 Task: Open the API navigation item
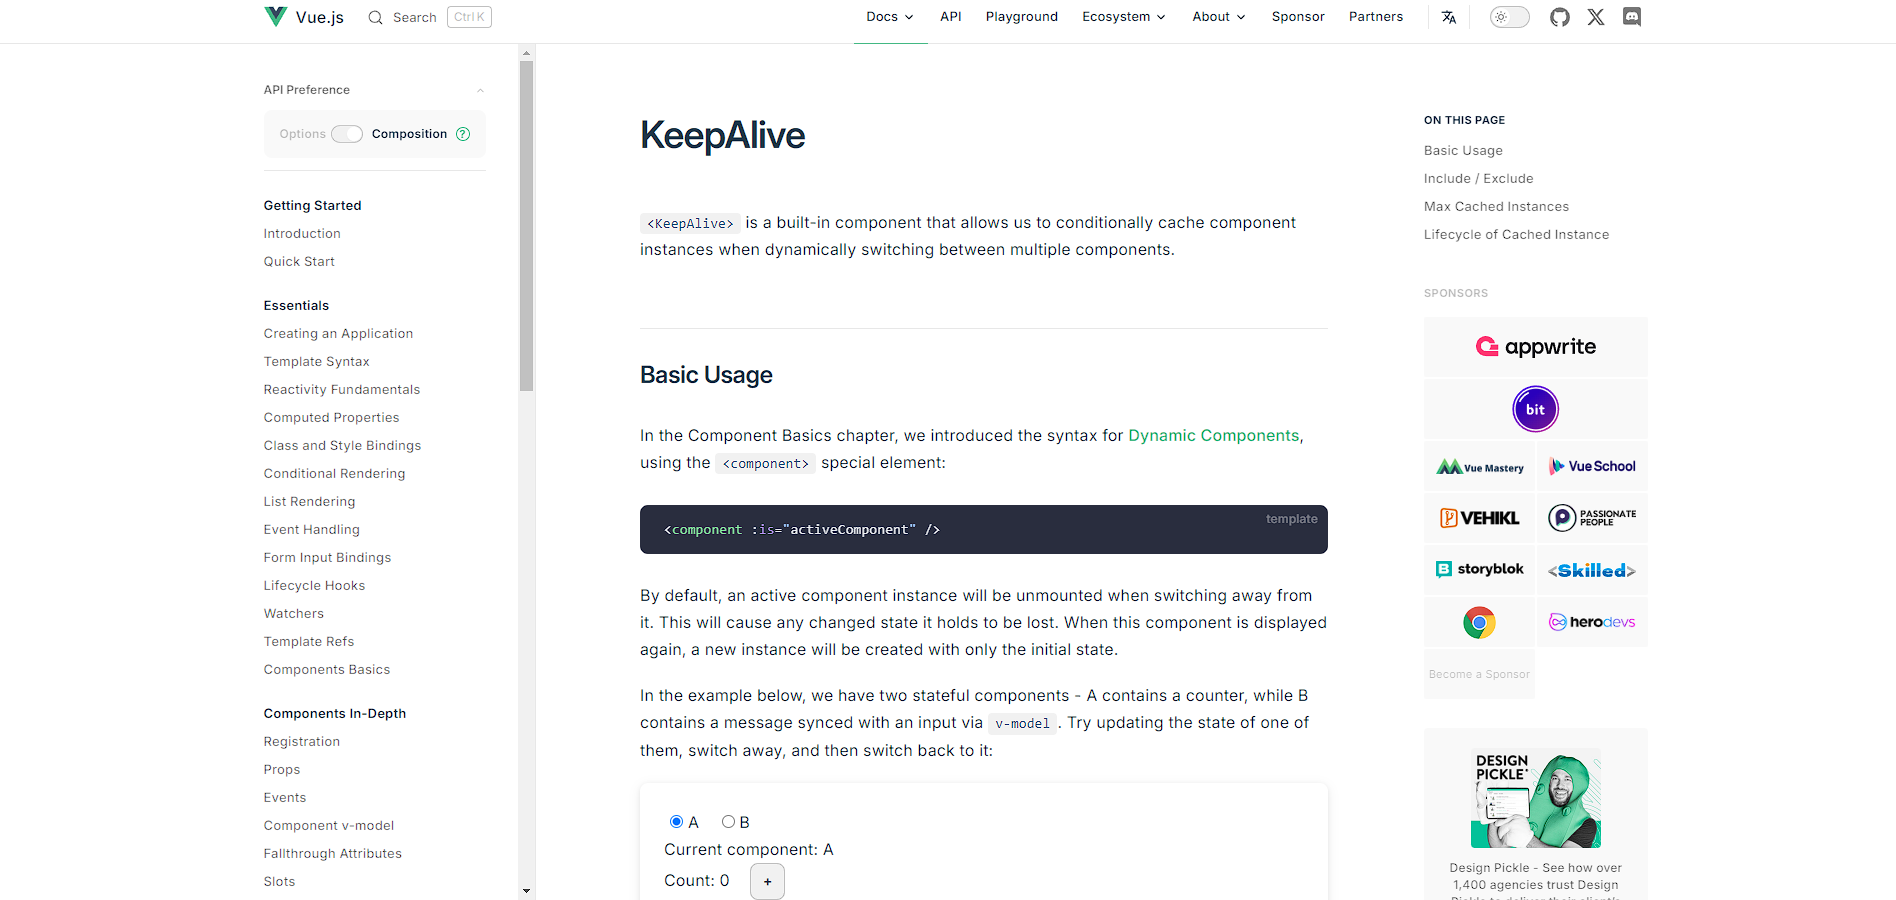pos(951,16)
